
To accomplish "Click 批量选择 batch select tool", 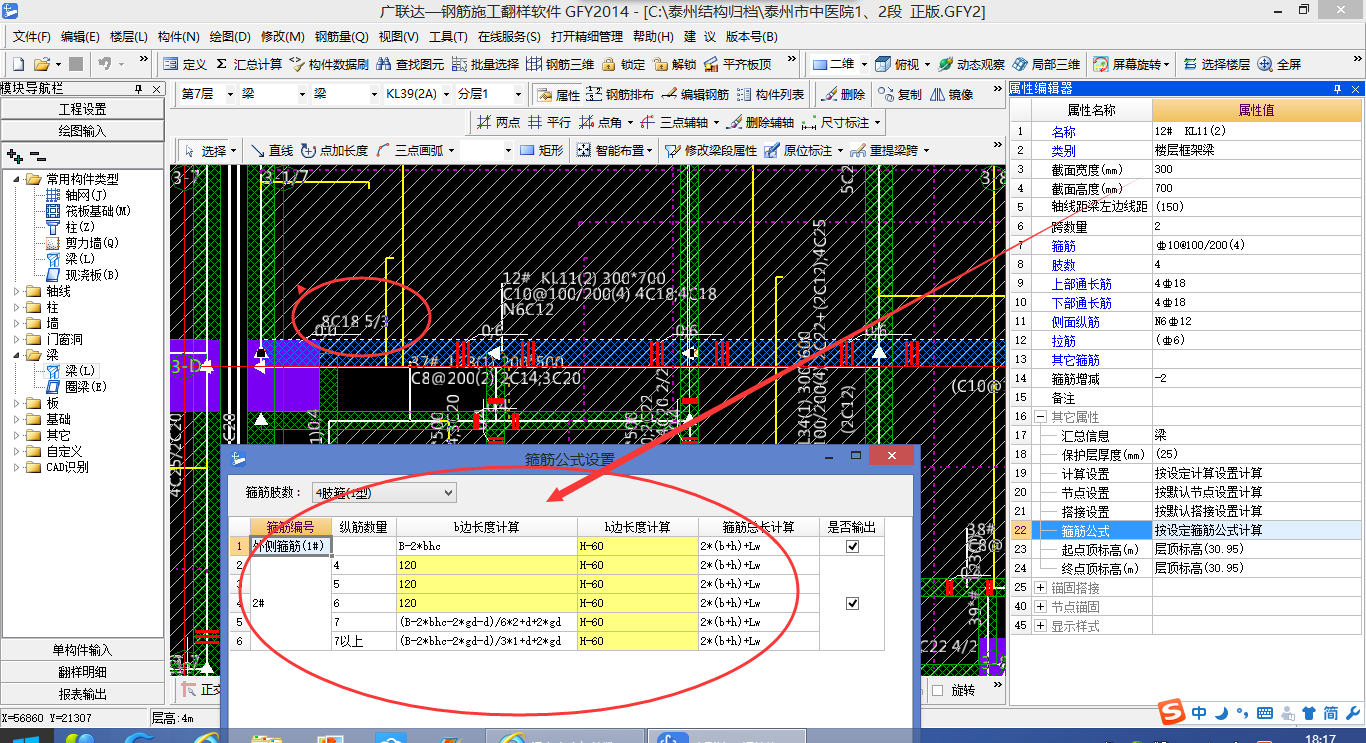I will coord(485,64).
